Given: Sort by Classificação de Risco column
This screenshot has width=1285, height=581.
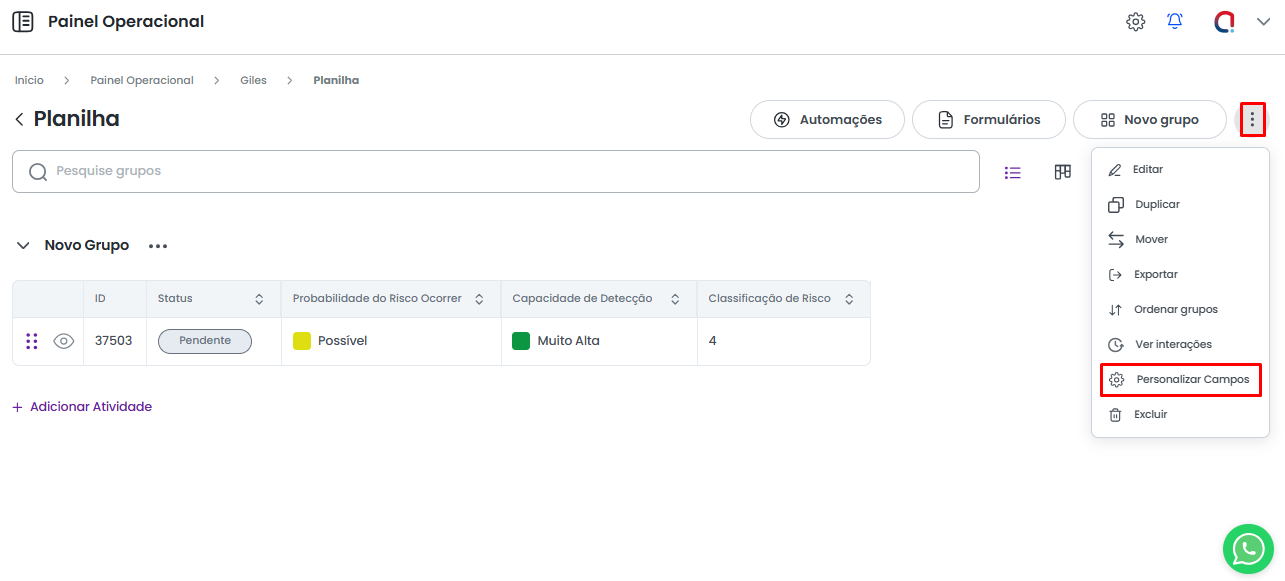Looking at the screenshot, I should (x=849, y=299).
